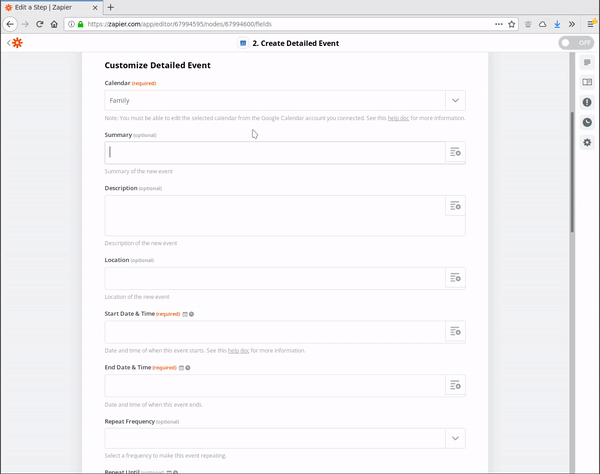This screenshot has height=474, width=600.
Task: Focus the Summary input field
Action: click(x=275, y=153)
